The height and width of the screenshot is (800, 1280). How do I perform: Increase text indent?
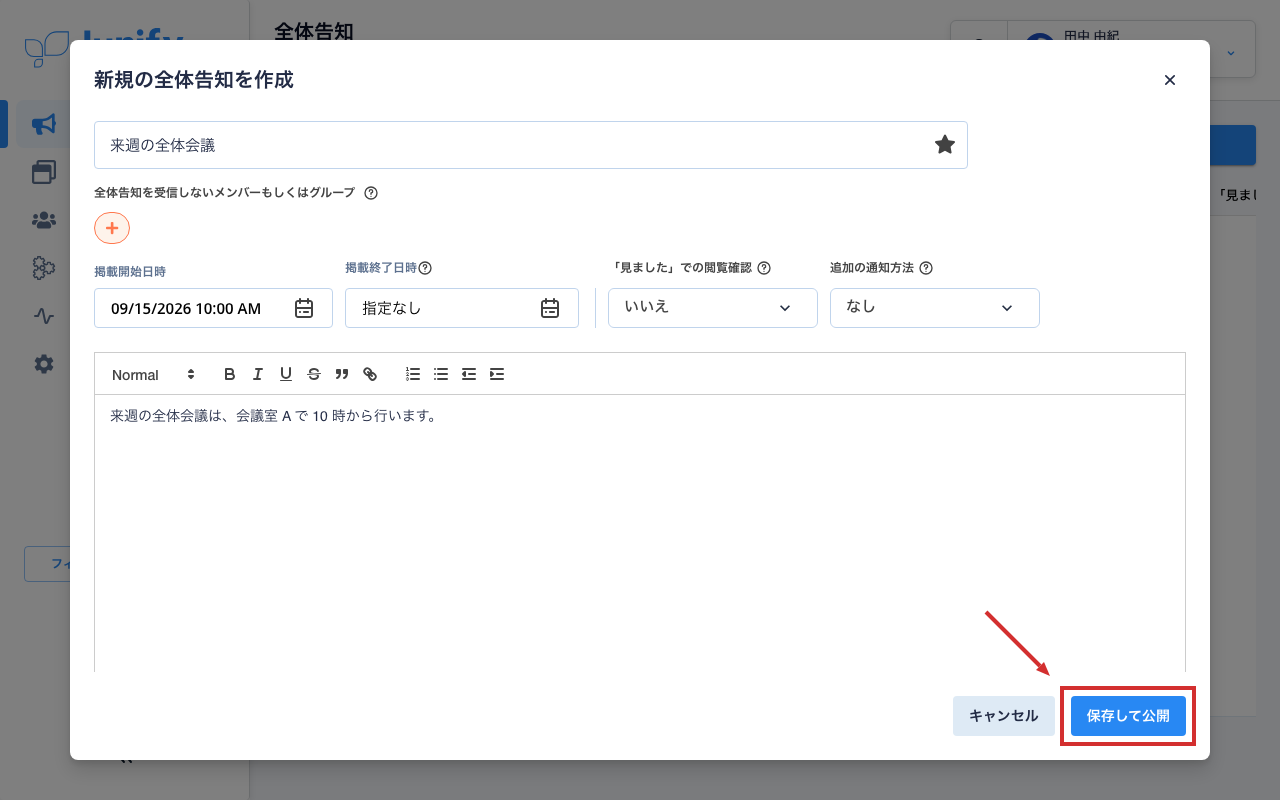[497, 374]
